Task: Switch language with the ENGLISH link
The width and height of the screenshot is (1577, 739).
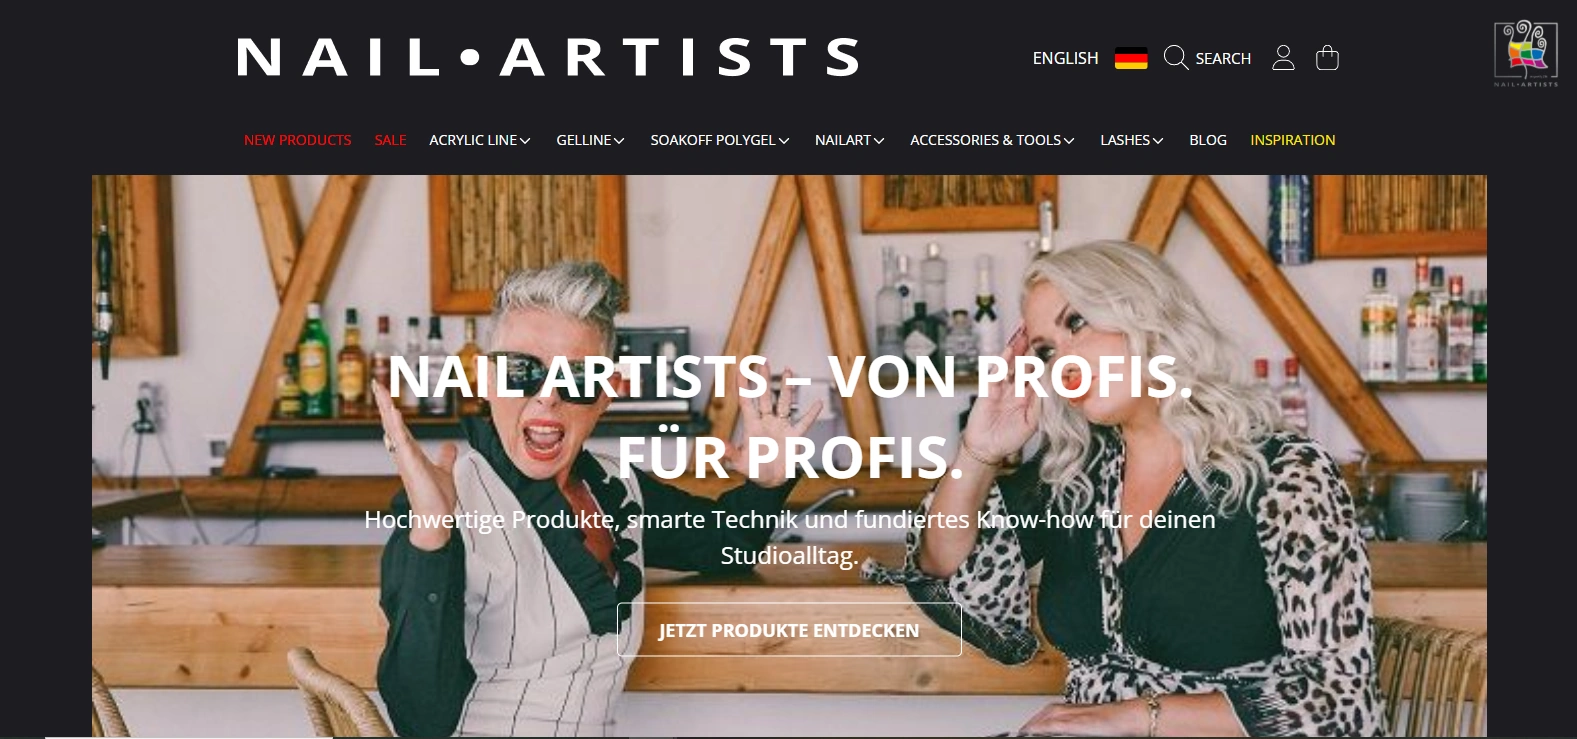Action: (1065, 58)
